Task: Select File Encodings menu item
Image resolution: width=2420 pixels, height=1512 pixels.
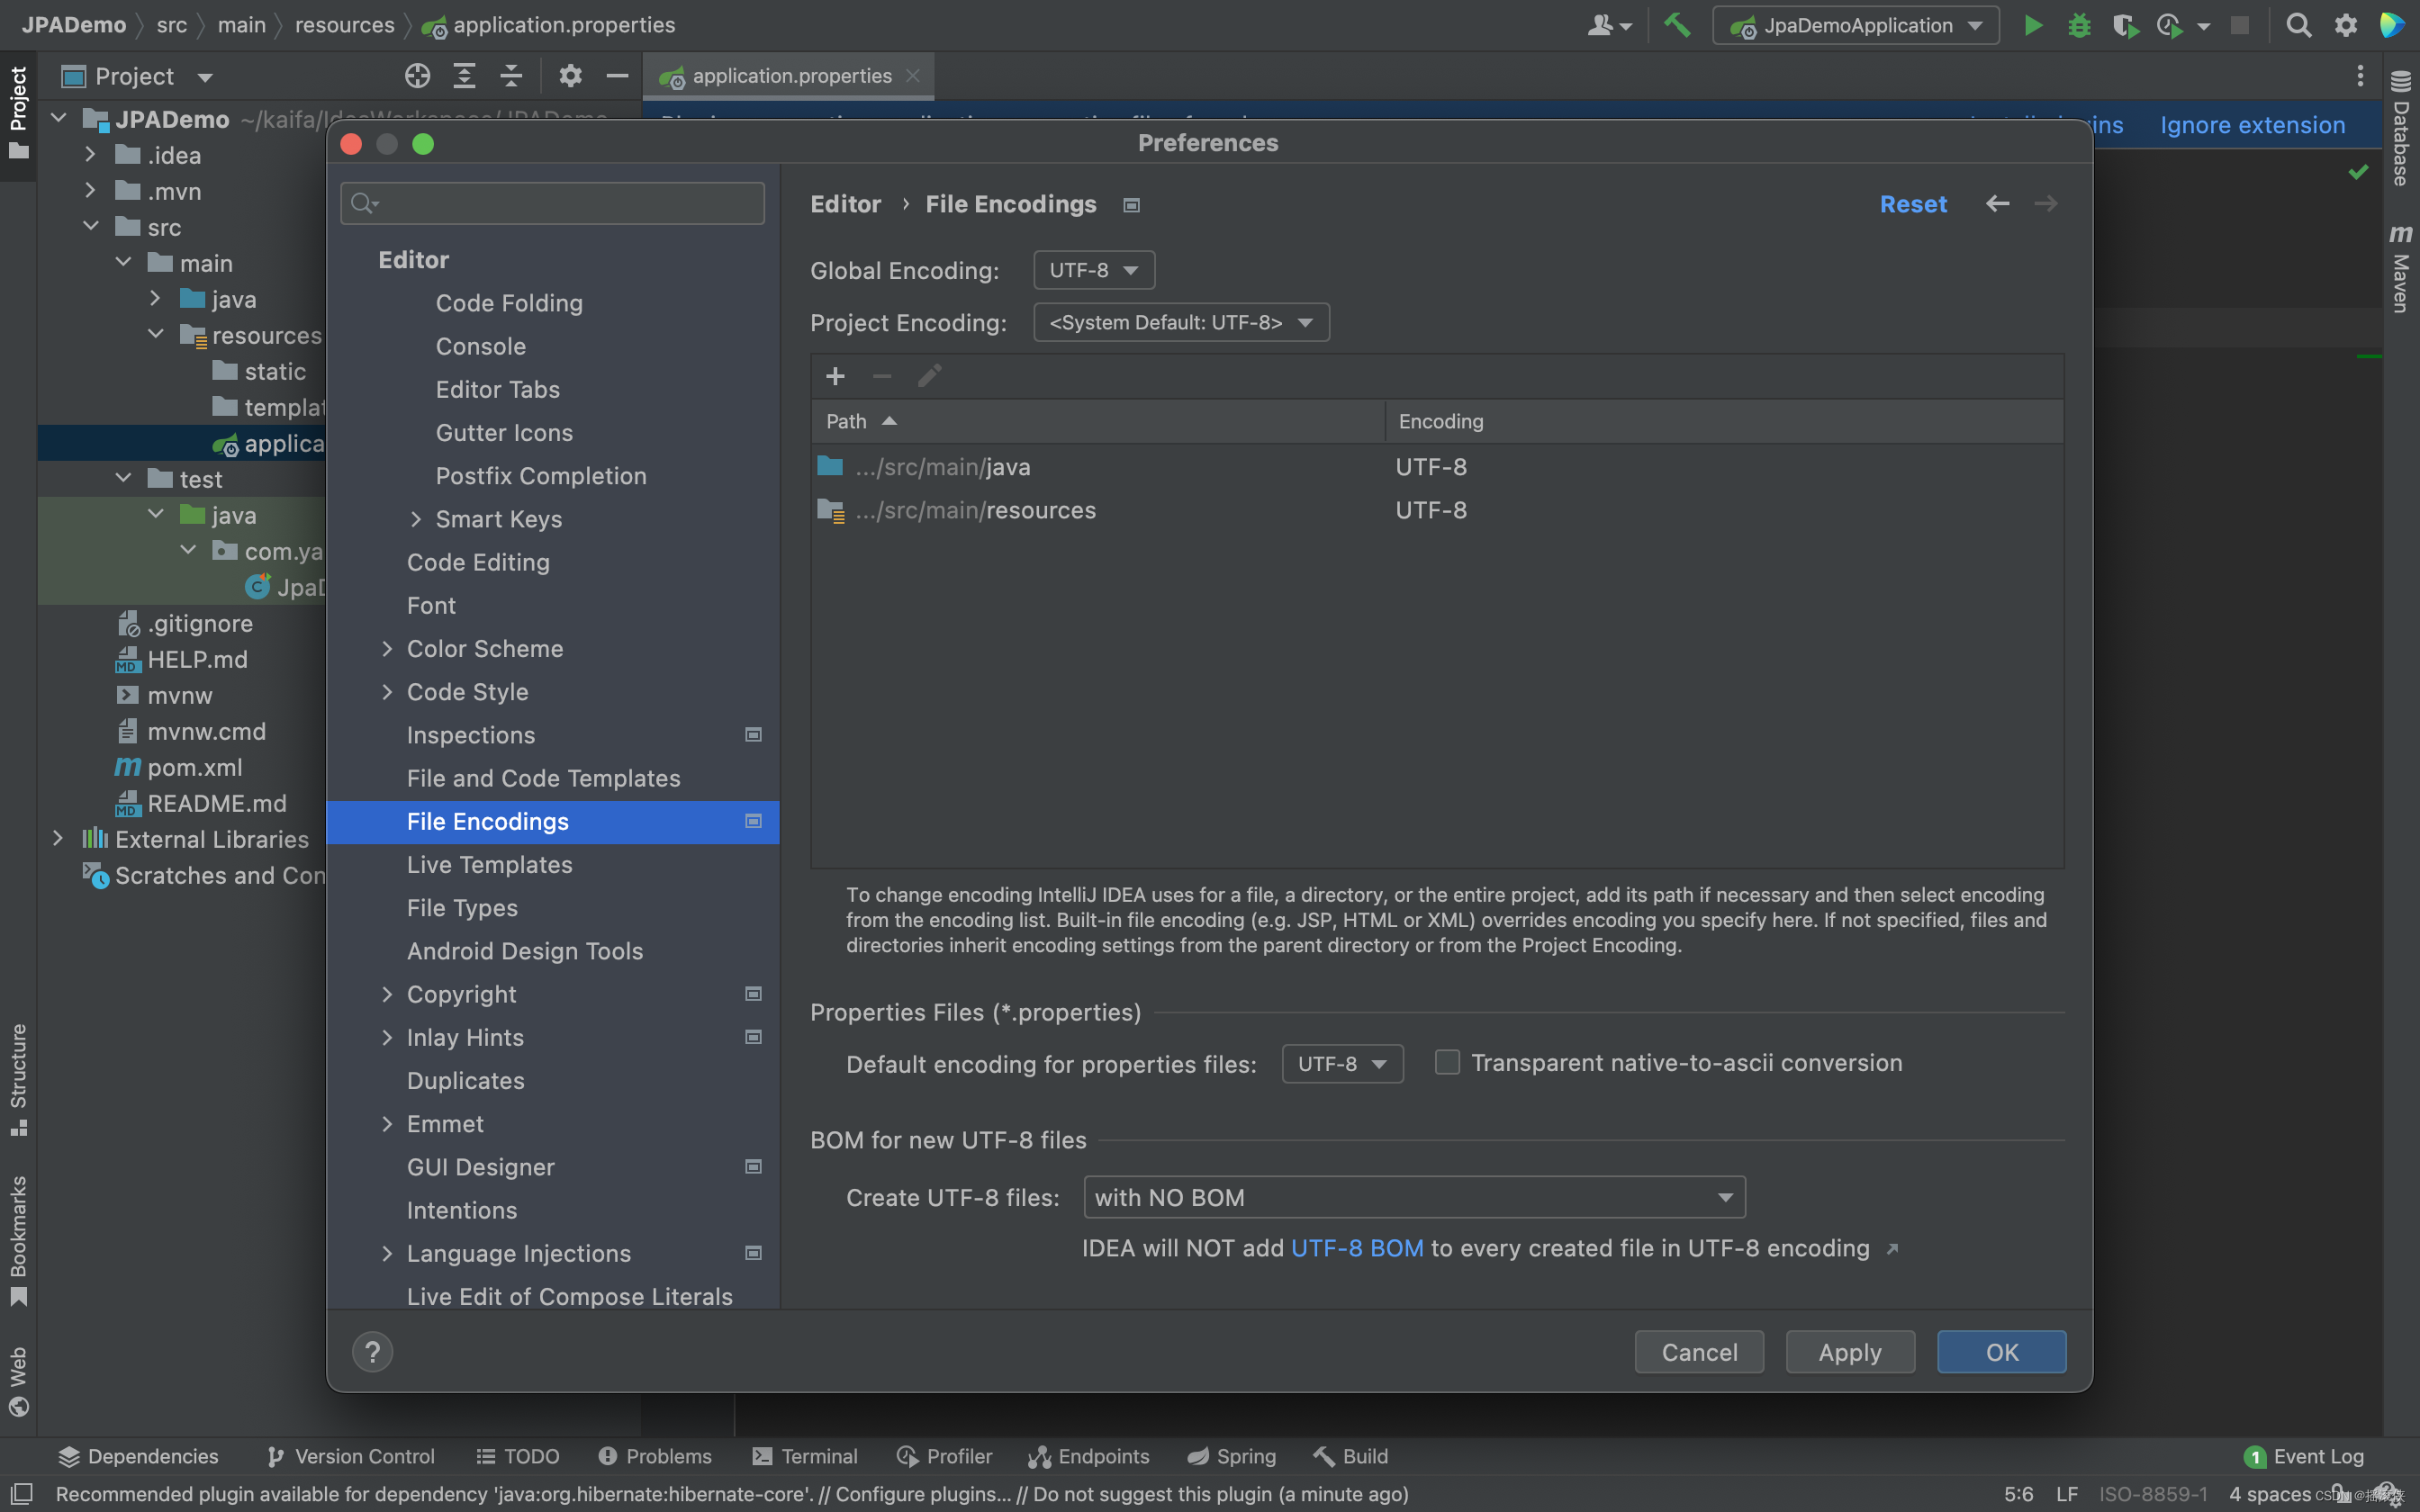Action: [x=488, y=821]
